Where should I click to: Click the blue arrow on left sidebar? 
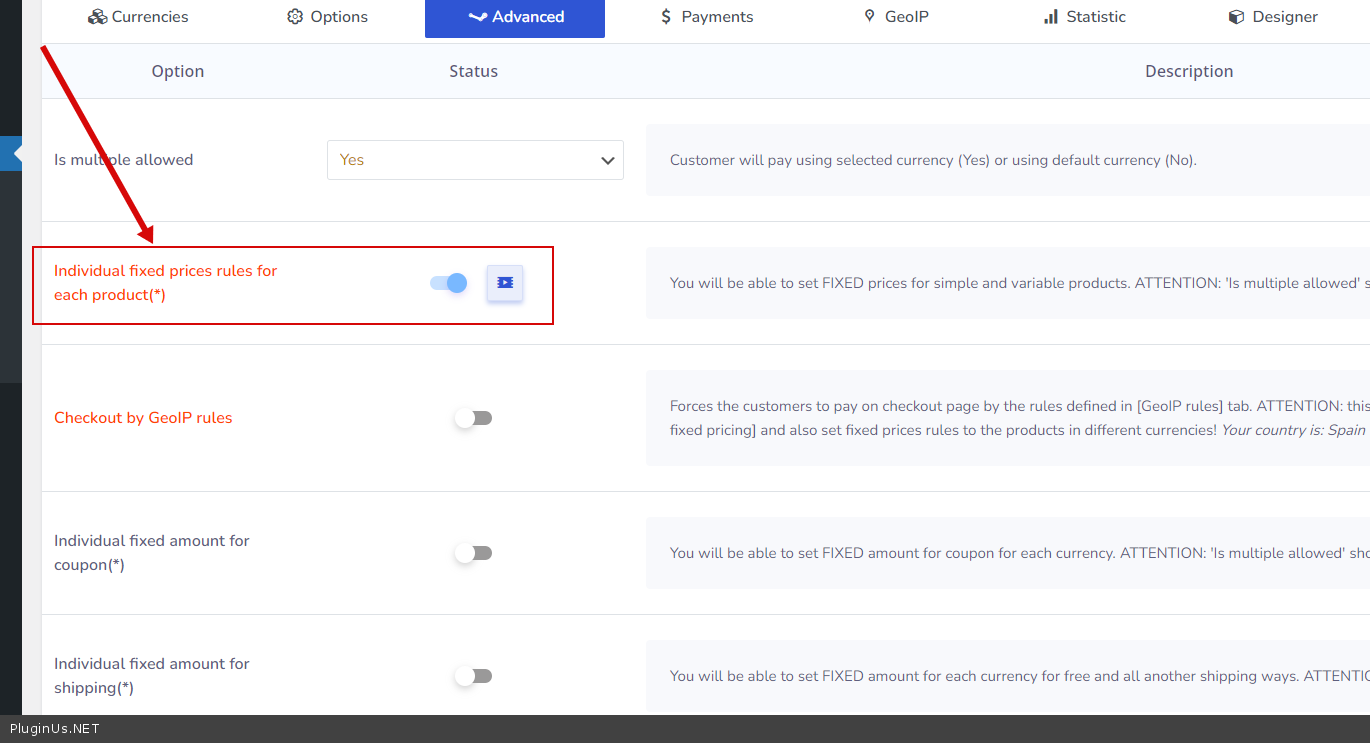tap(17, 154)
